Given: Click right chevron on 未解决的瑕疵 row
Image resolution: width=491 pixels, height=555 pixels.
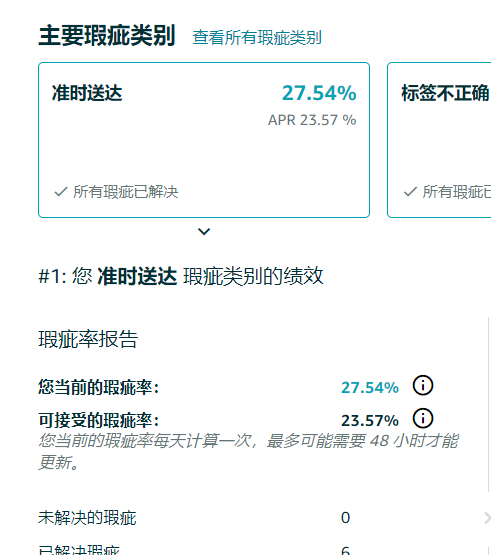Looking at the screenshot, I should click(x=487, y=518).
